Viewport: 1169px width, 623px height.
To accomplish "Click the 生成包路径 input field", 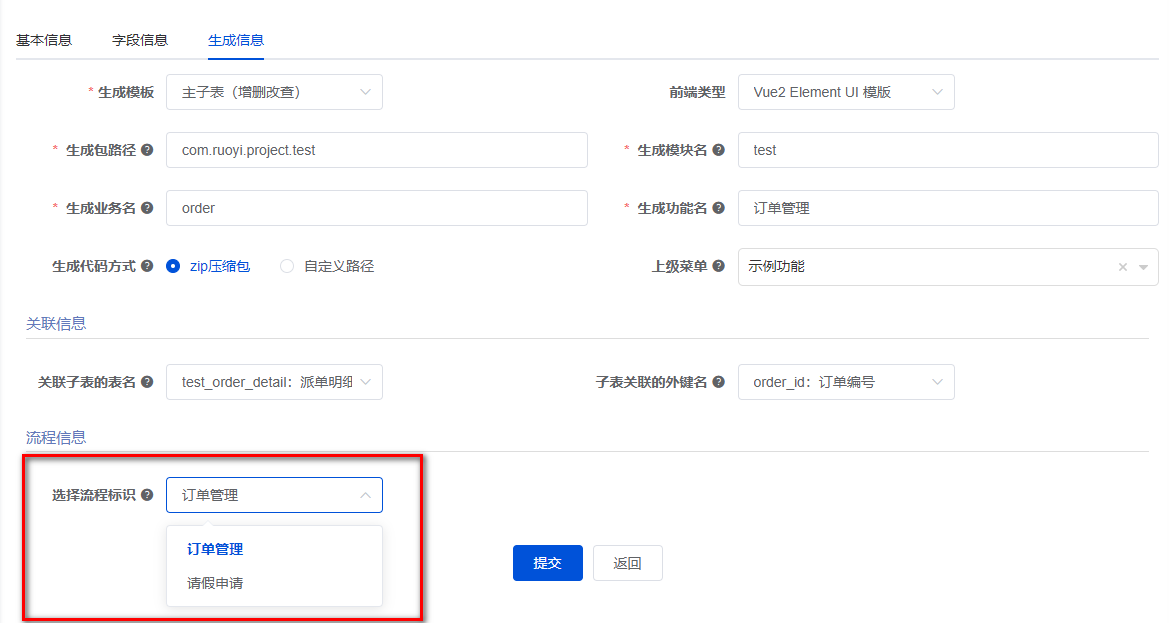I will click(376, 151).
